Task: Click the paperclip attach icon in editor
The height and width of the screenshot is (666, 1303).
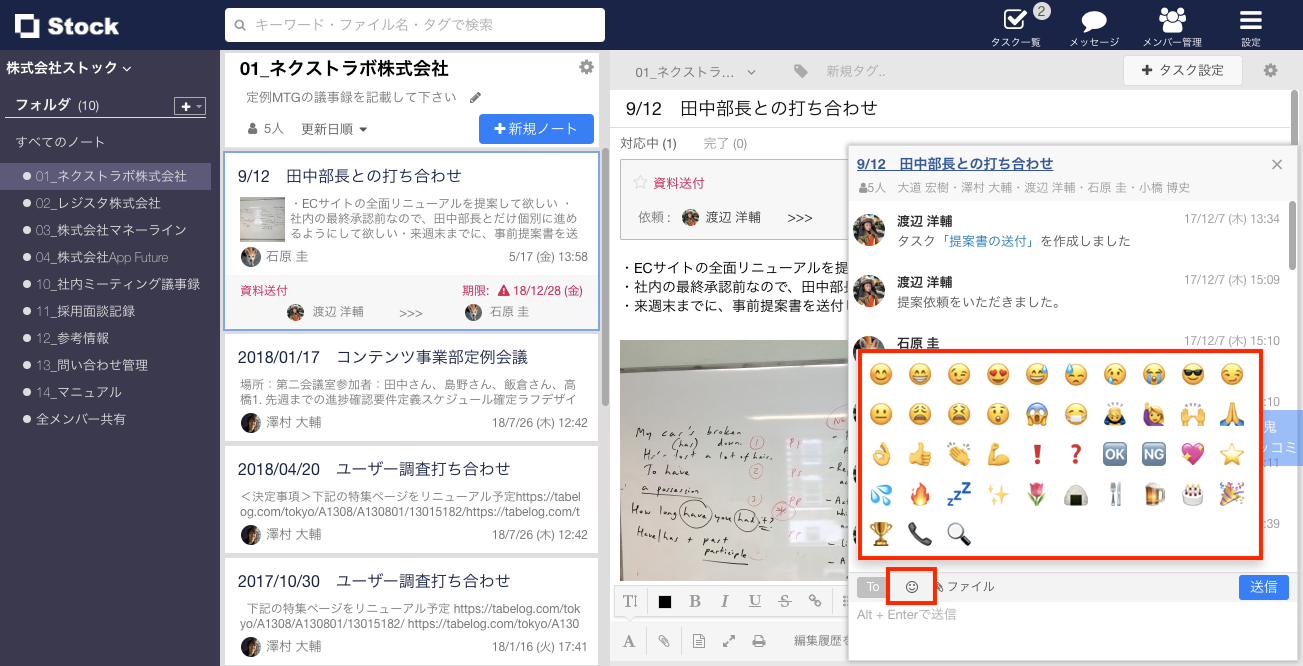Action: (663, 641)
